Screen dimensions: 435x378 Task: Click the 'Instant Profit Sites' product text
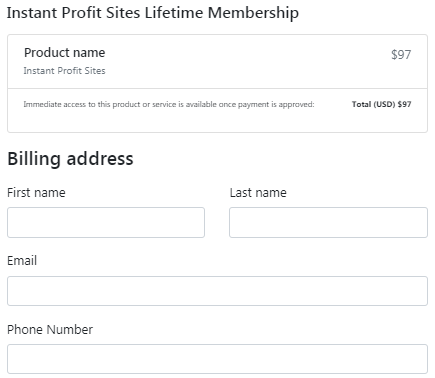pos(64,71)
